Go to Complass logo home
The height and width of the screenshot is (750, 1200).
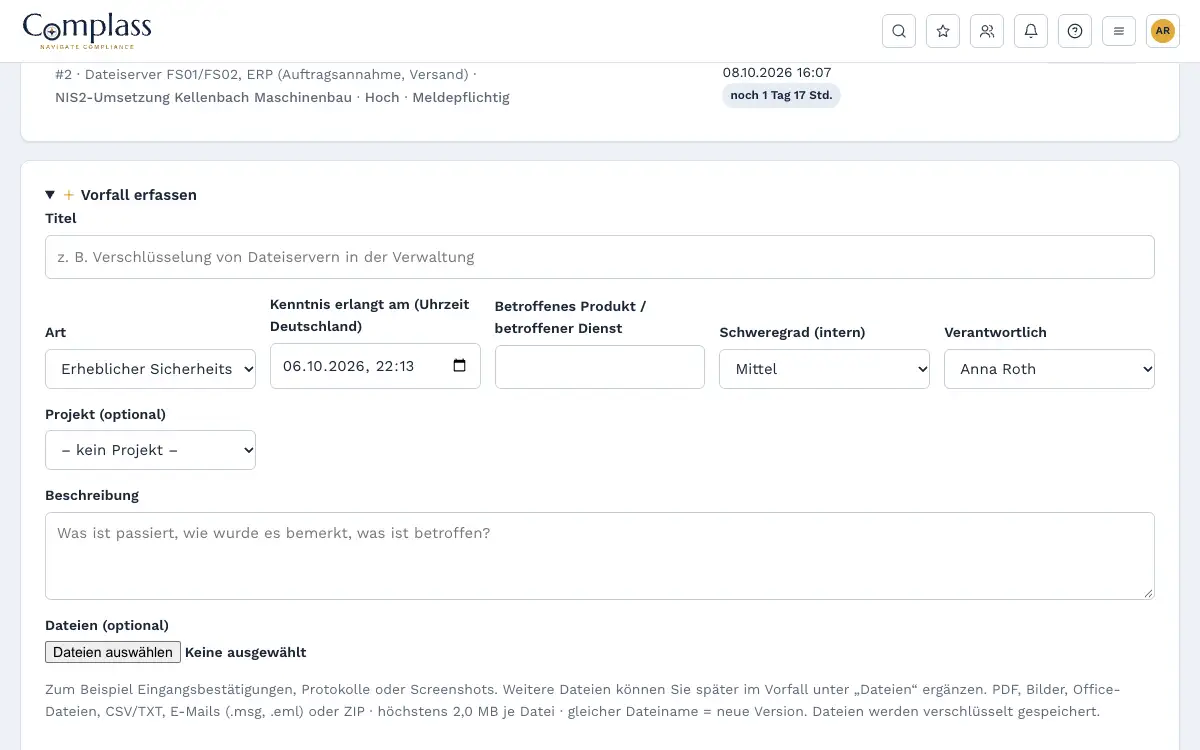point(87,31)
